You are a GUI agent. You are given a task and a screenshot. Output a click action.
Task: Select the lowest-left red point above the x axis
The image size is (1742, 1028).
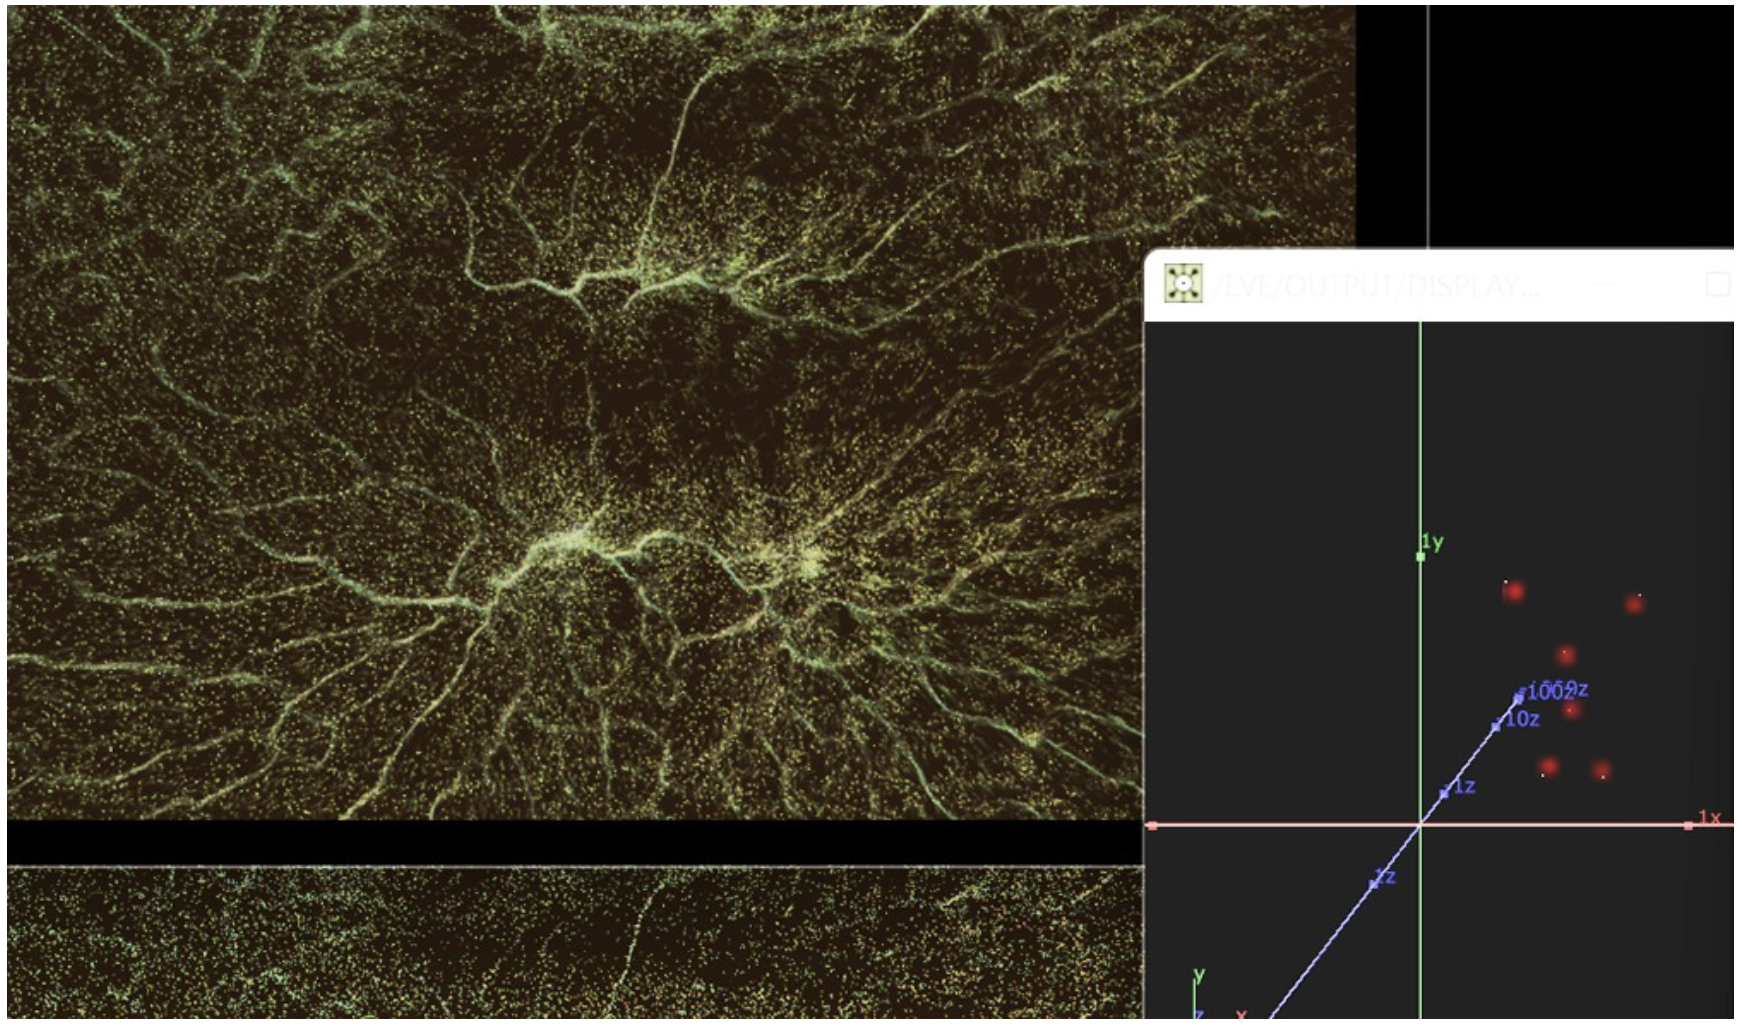pos(1549,767)
